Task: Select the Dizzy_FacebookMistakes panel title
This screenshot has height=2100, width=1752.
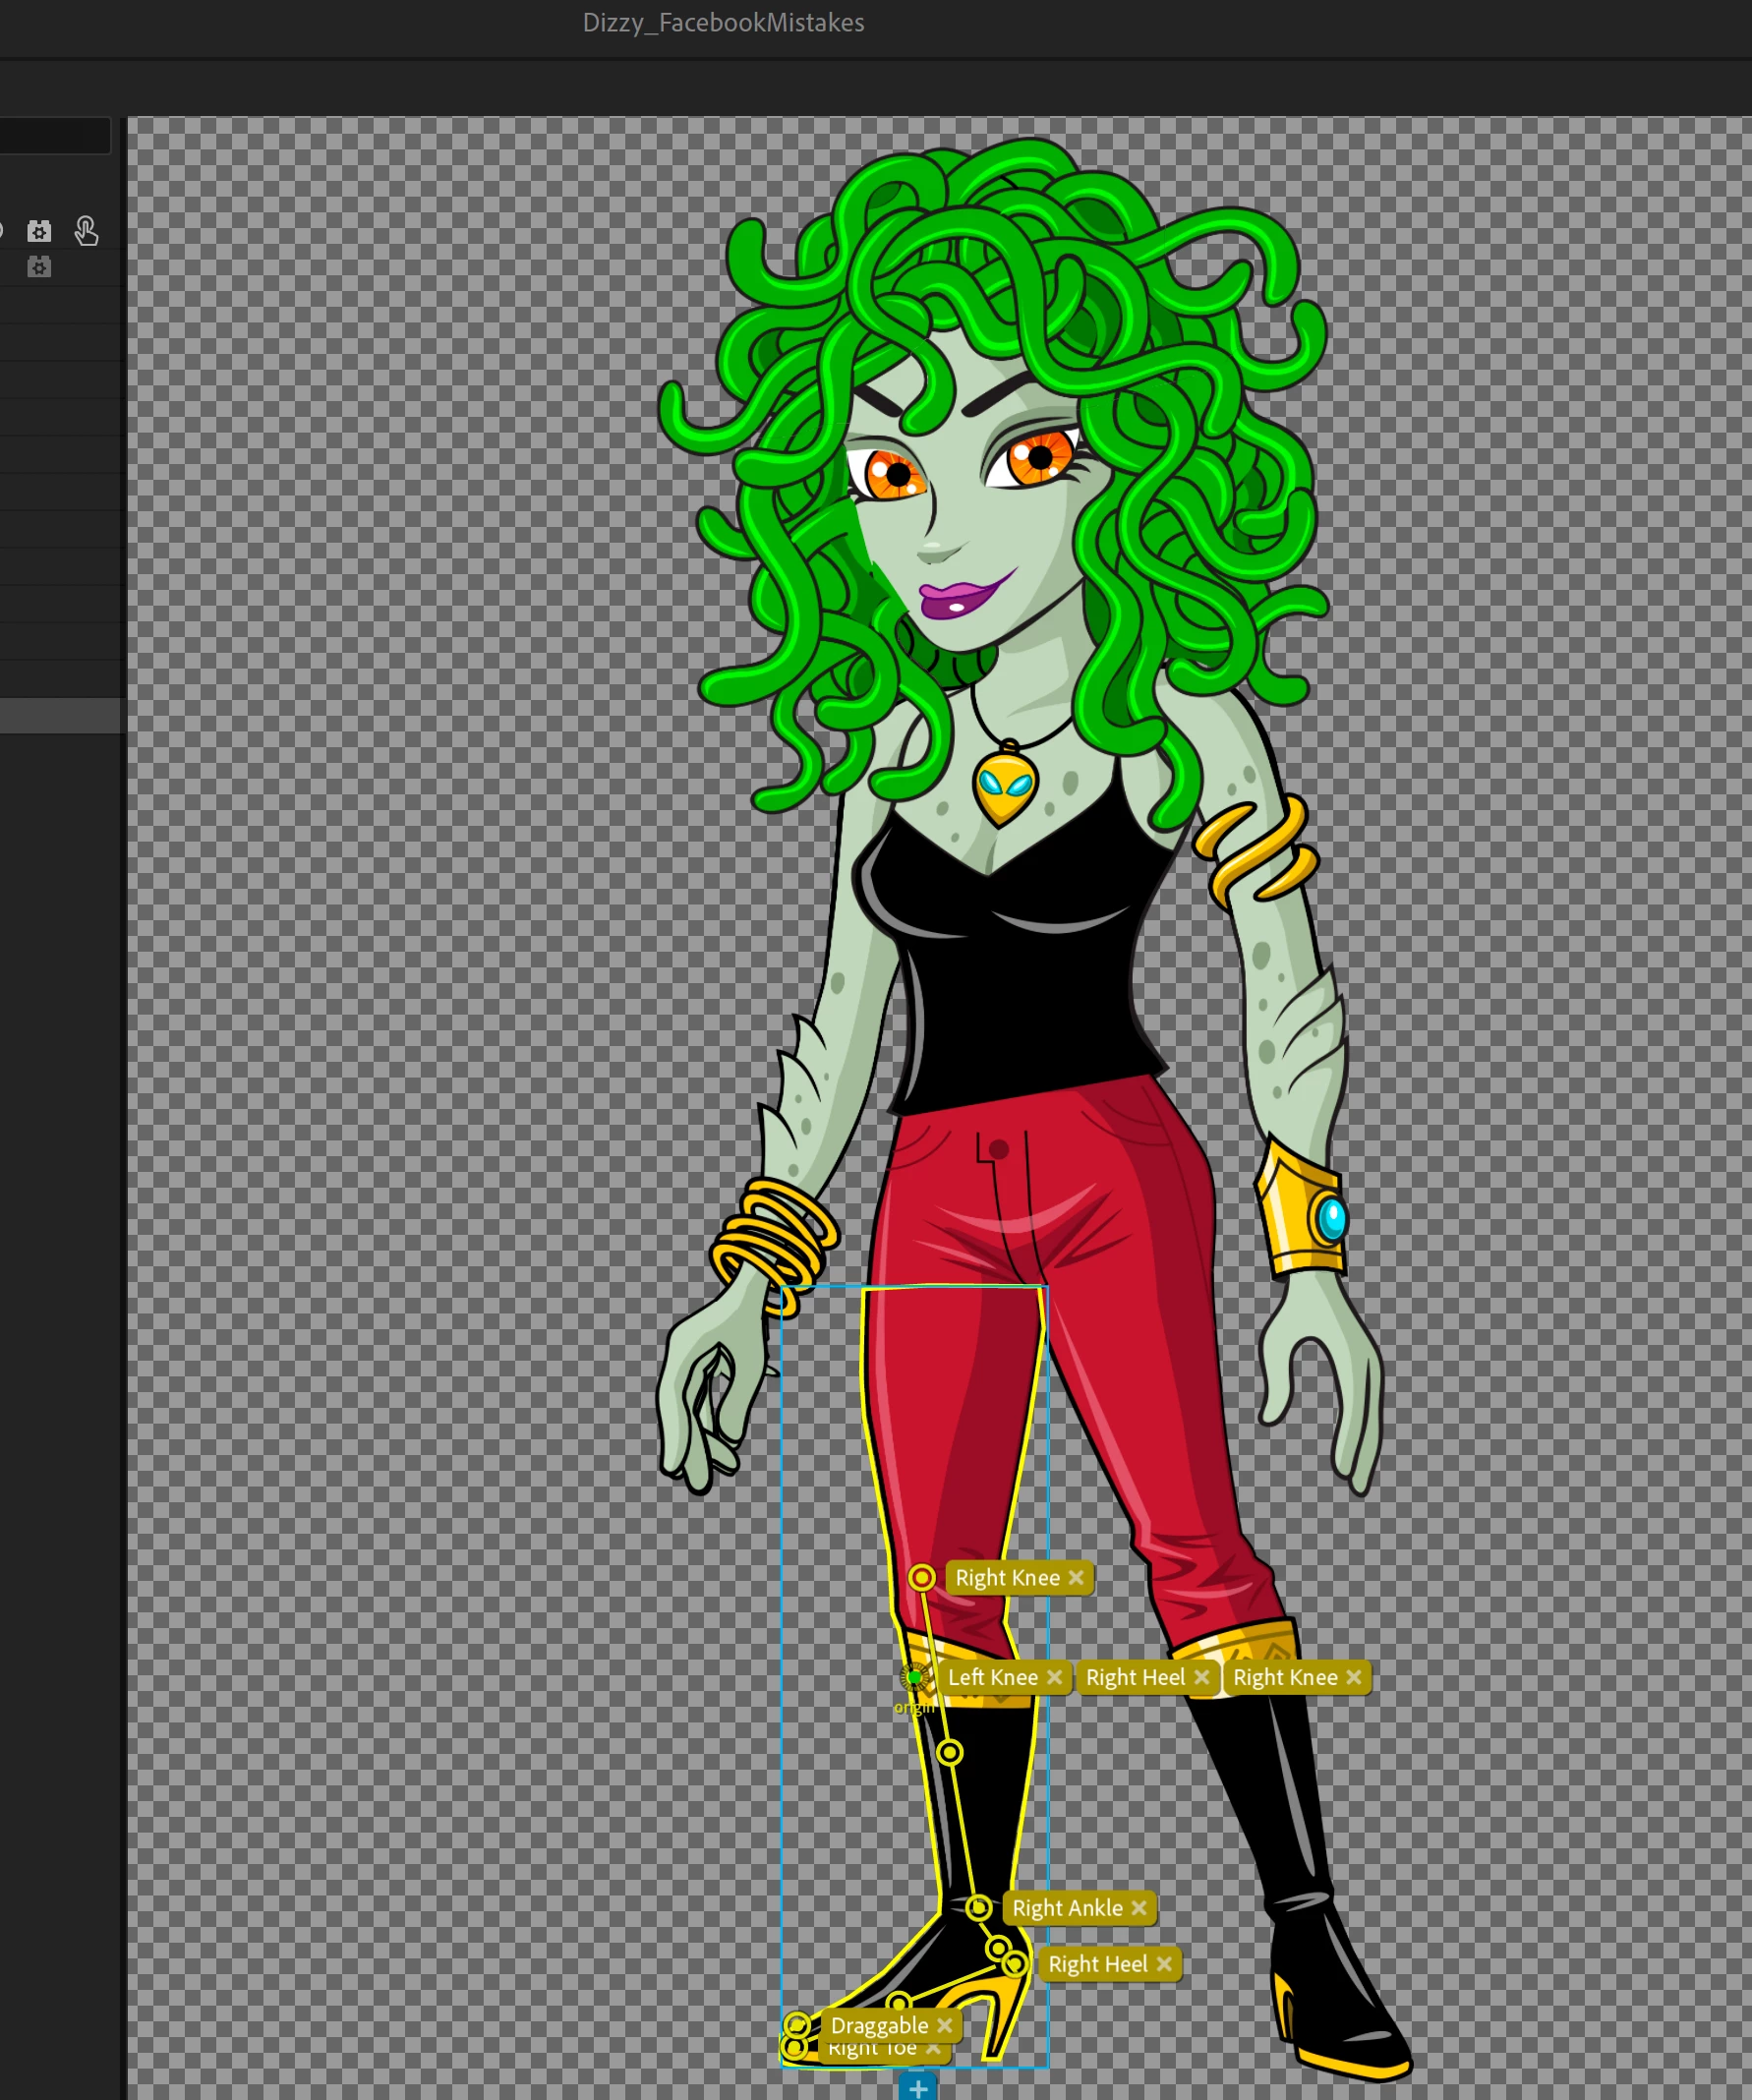Action: click(723, 23)
